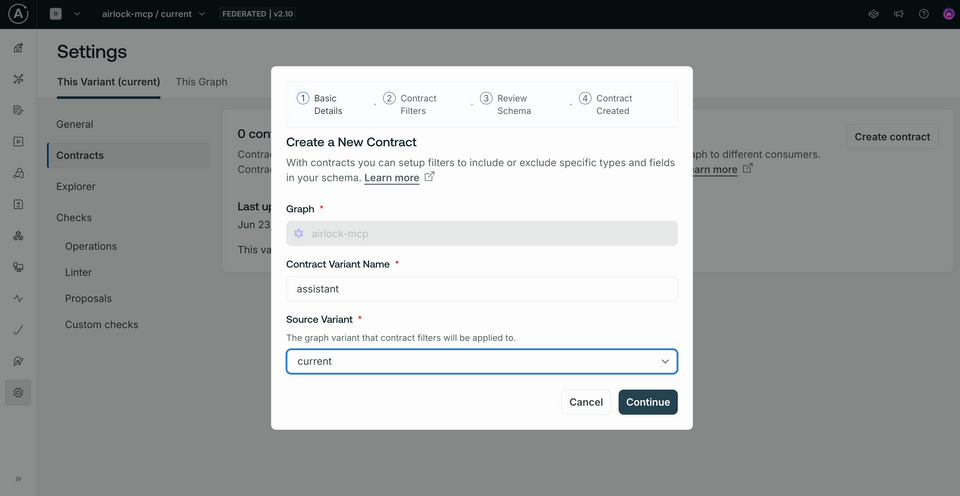This screenshot has height=496, width=960.
Task: Select Contracts in the settings menu
Action: pyautogui.click(x=80, y=155)
